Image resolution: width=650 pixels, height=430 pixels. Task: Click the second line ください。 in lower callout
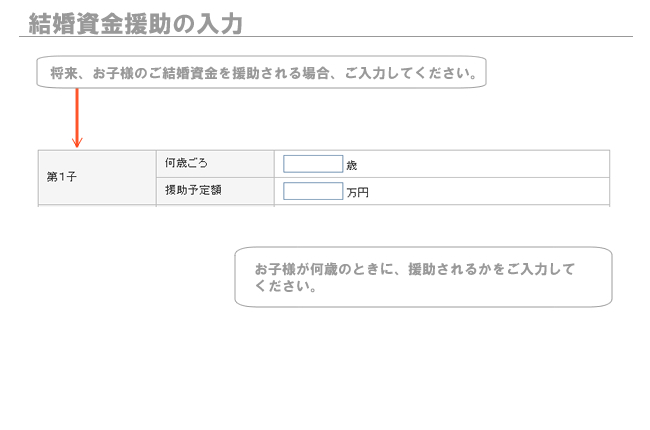[x=286, y=286]
